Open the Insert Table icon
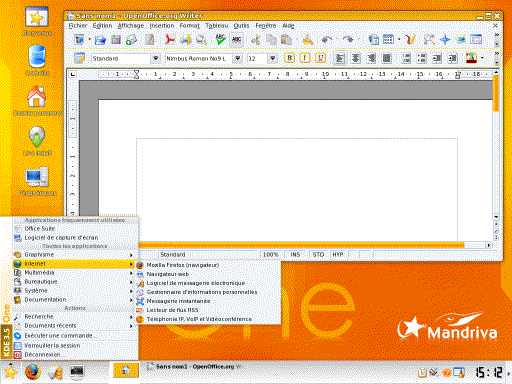 [388, 40]
